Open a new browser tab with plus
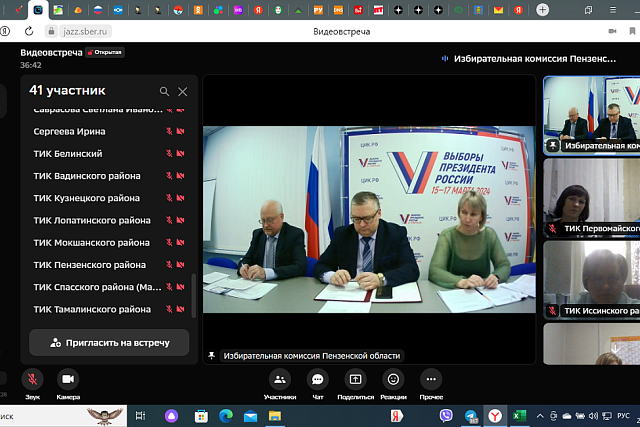Screen dimensions: 640x427 542,10
